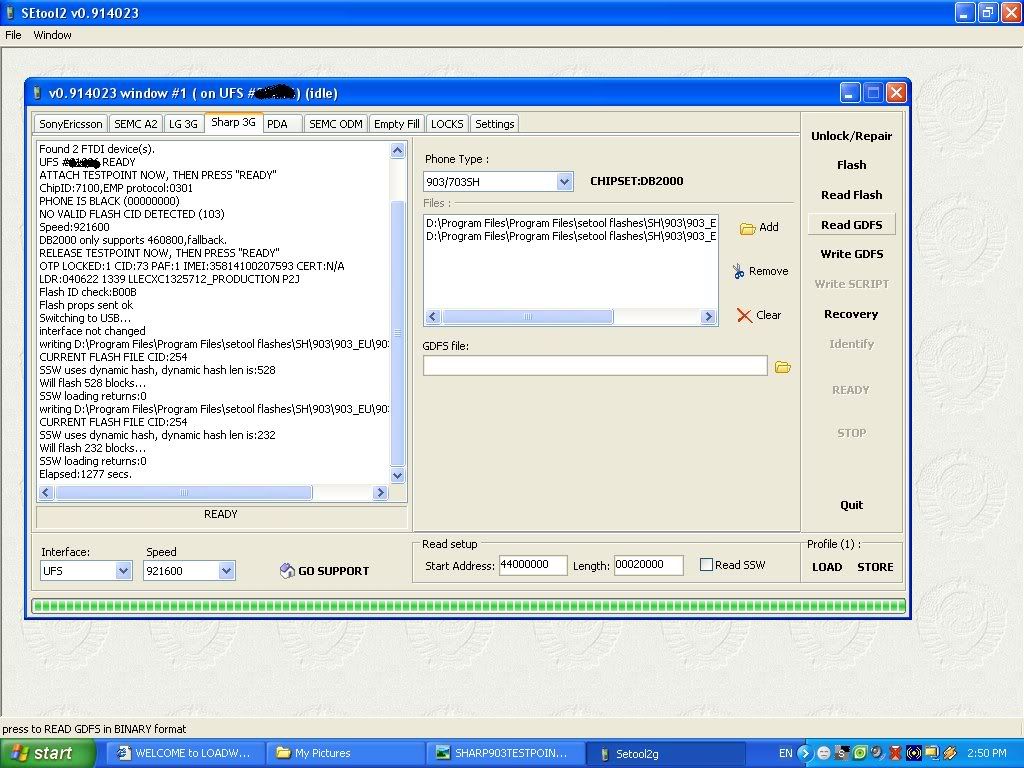Open the Settings tab
The width and height of the screenshot is (1024, 768).
pos(494,124)
